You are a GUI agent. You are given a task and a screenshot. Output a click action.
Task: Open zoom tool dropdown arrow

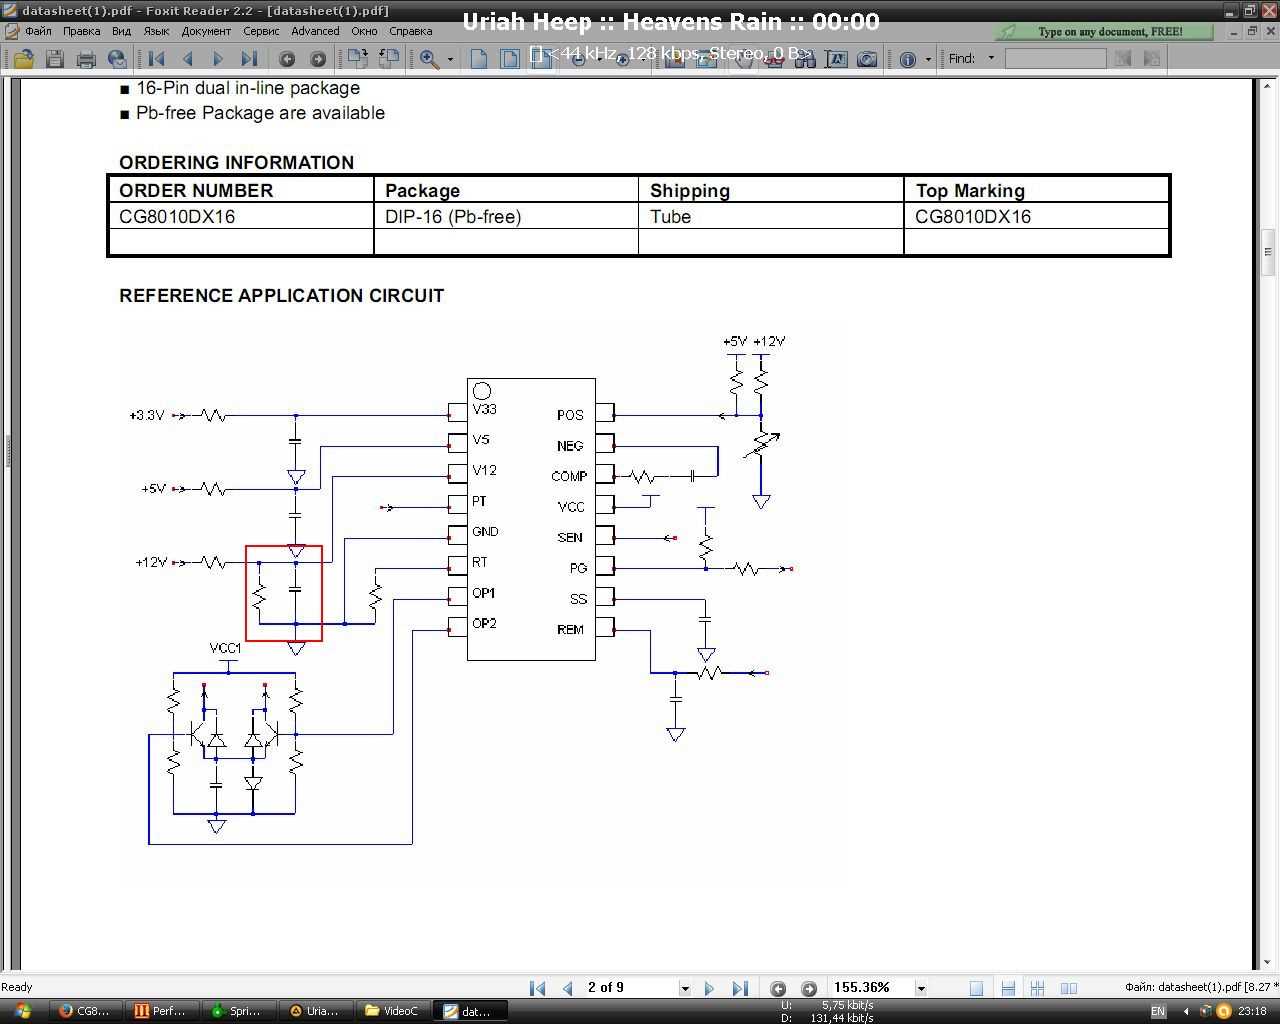click(450, 59)
